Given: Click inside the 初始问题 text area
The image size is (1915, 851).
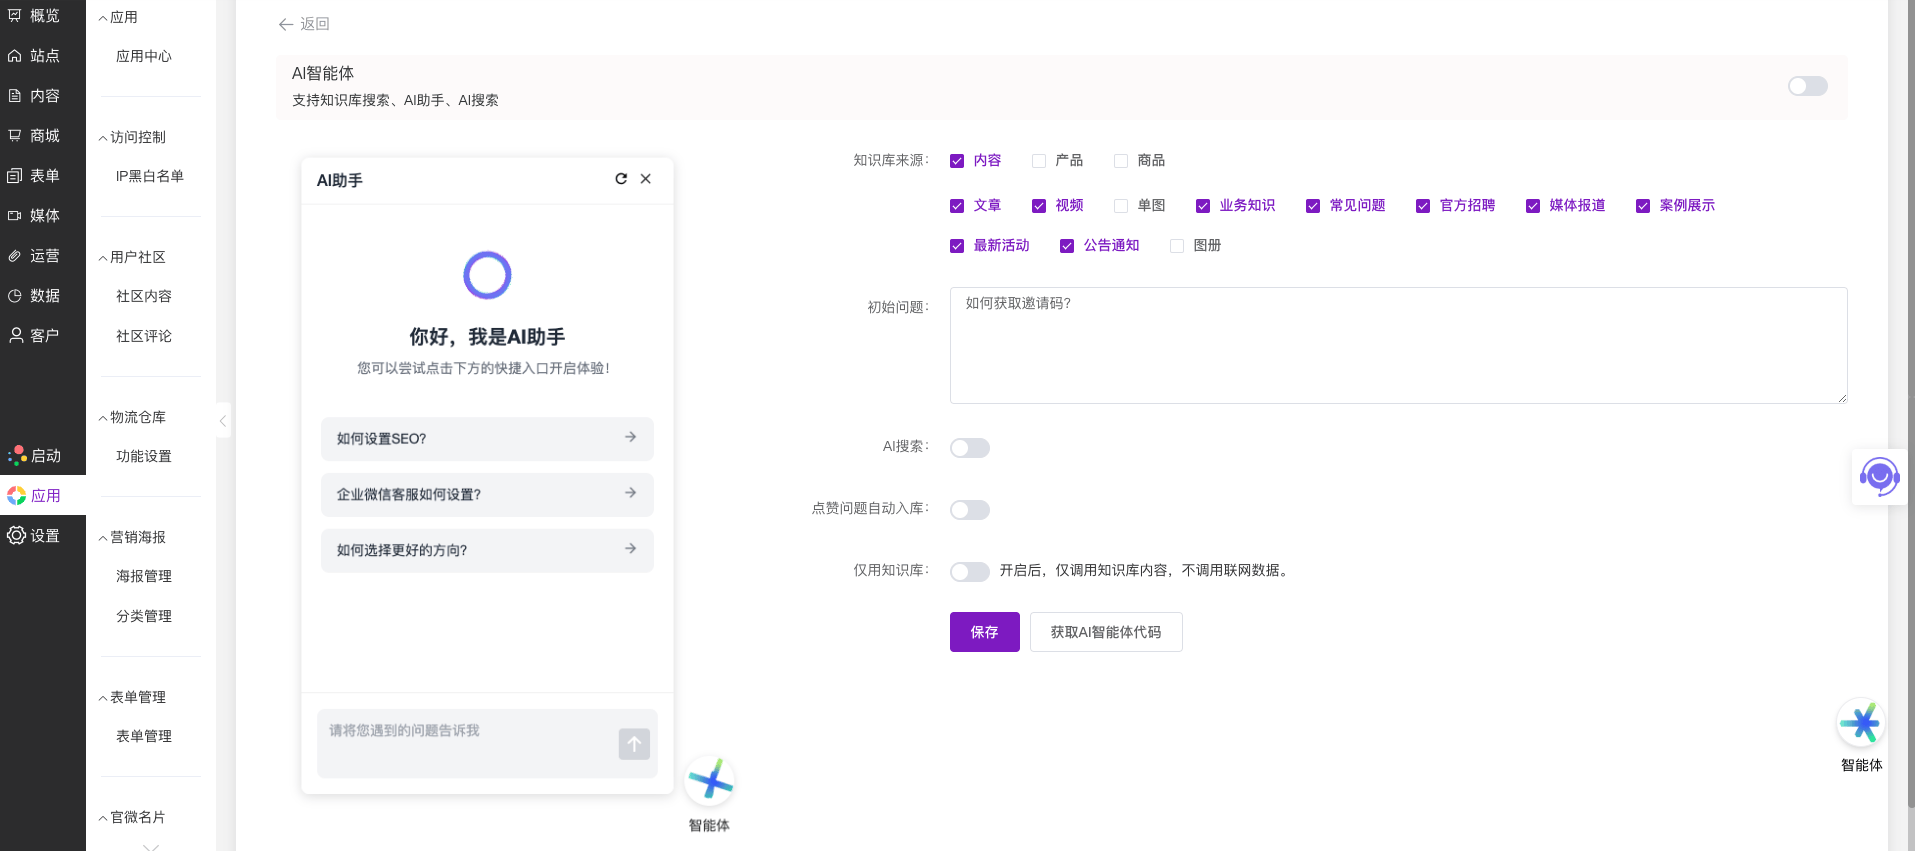Looking at the screenshot, I should tap(1397, 345).
